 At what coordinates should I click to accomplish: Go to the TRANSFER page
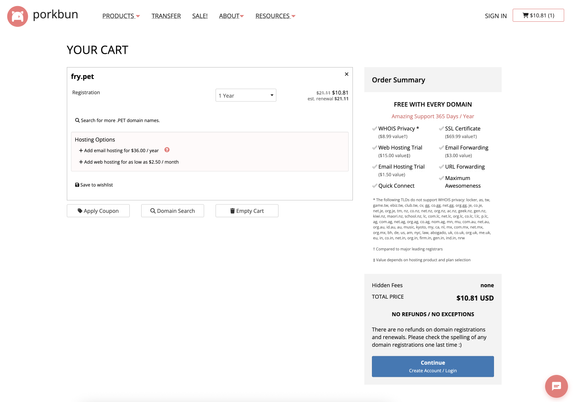click(x=166, y=16)
